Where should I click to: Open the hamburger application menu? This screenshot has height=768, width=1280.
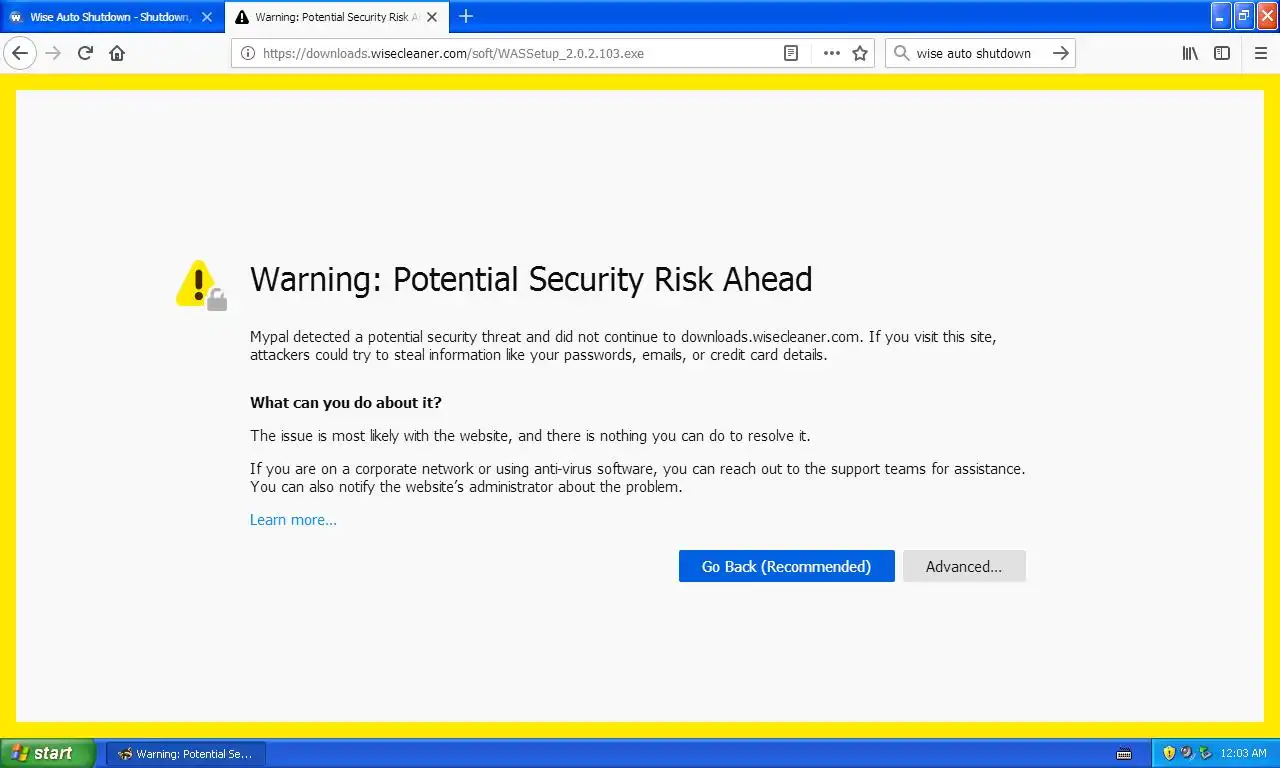[x=1261, y=53]
